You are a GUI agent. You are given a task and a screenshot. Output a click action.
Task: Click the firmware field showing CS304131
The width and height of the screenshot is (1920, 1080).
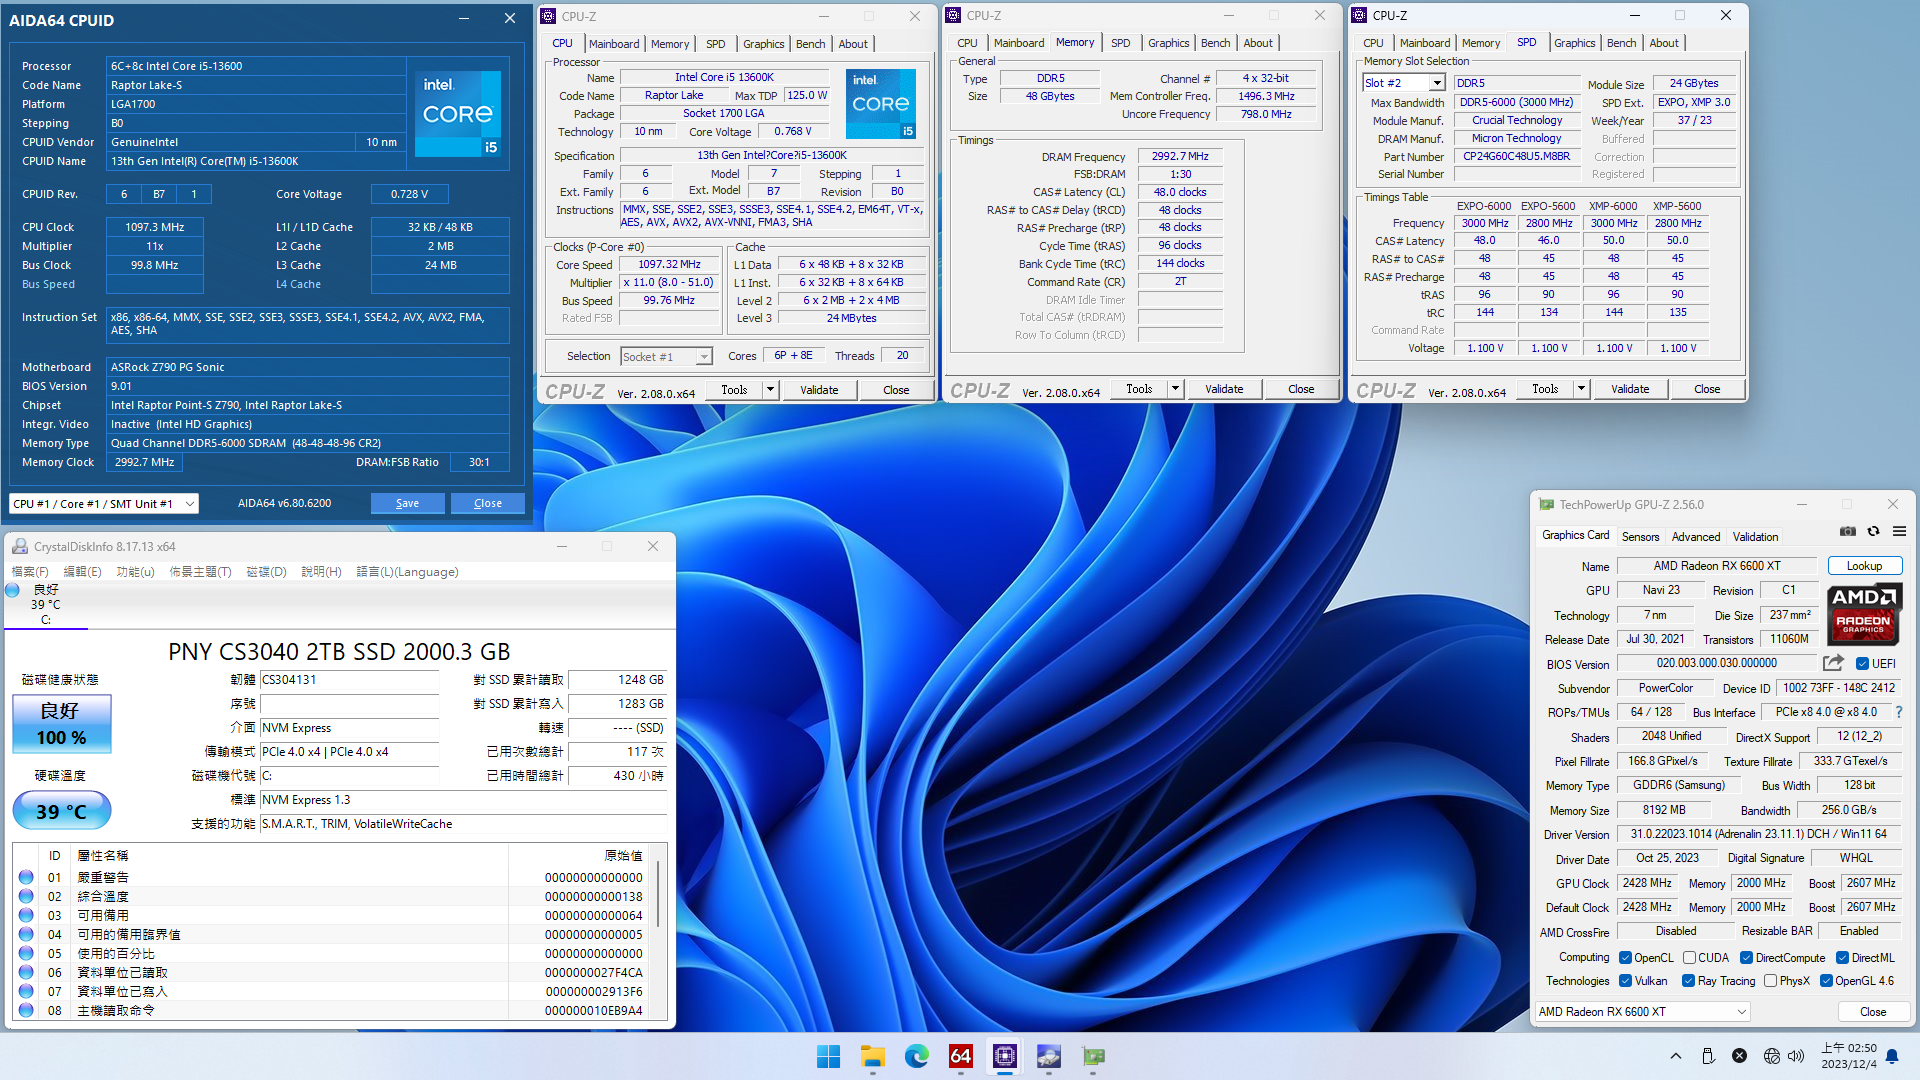[349, 680]
